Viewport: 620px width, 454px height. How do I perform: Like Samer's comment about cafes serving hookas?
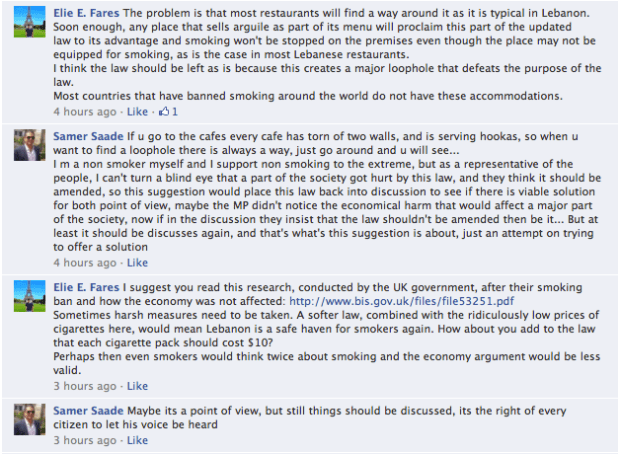[137, 263]
